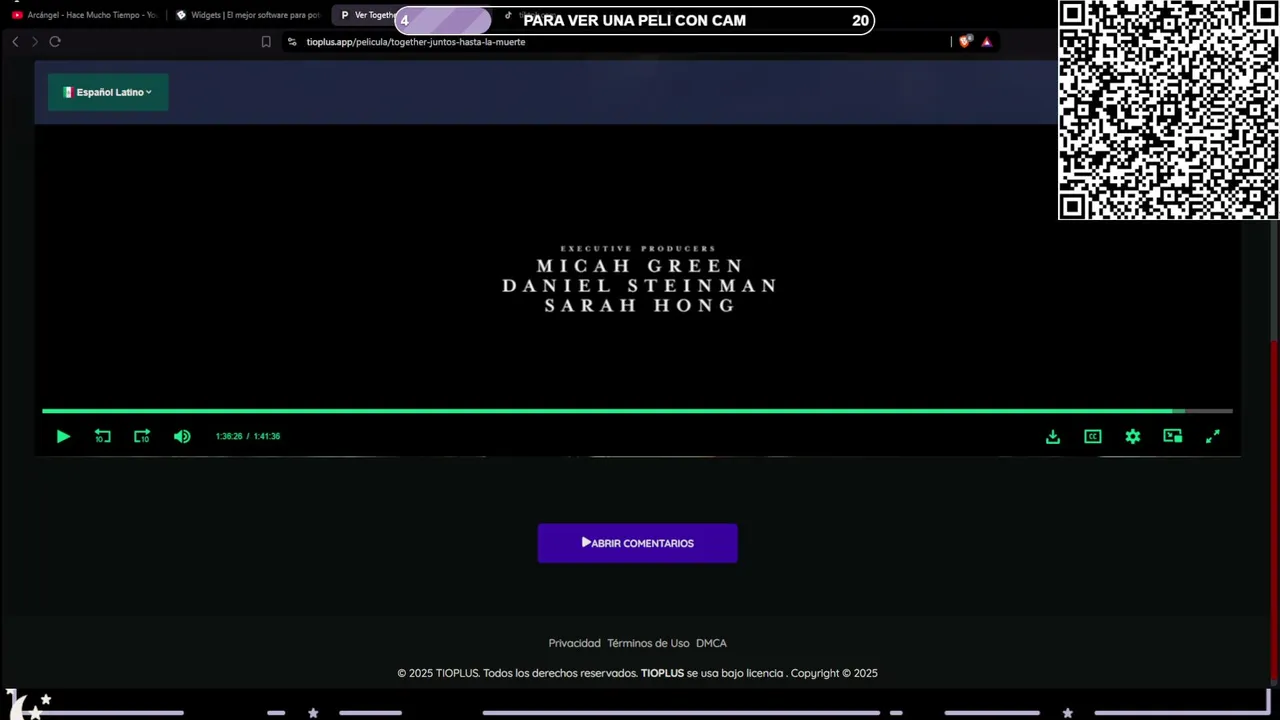The width and height of the screenshot is (1280, 720).
Task: Open the Términos de Uso link
Action: pos(648,643)
